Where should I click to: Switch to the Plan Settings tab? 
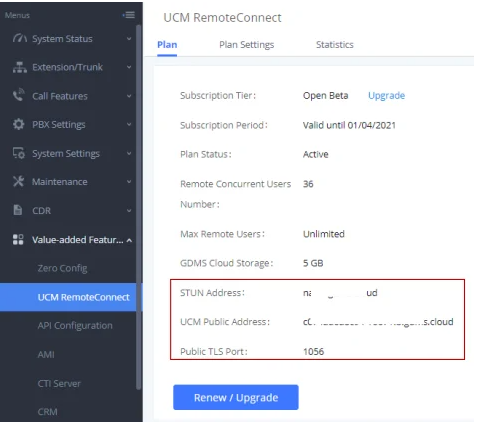coord(247,45)
